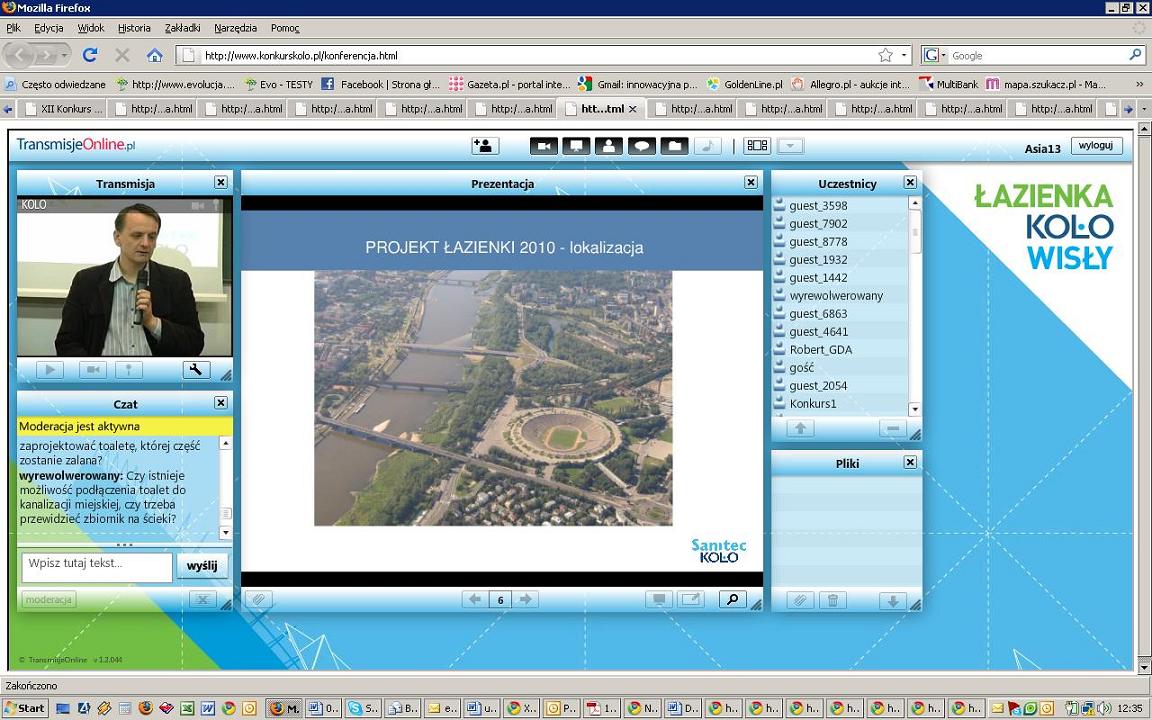Screen dimensions: 1152x720
Task: Click the microphone icon under the video
Action: pos(129,370)
